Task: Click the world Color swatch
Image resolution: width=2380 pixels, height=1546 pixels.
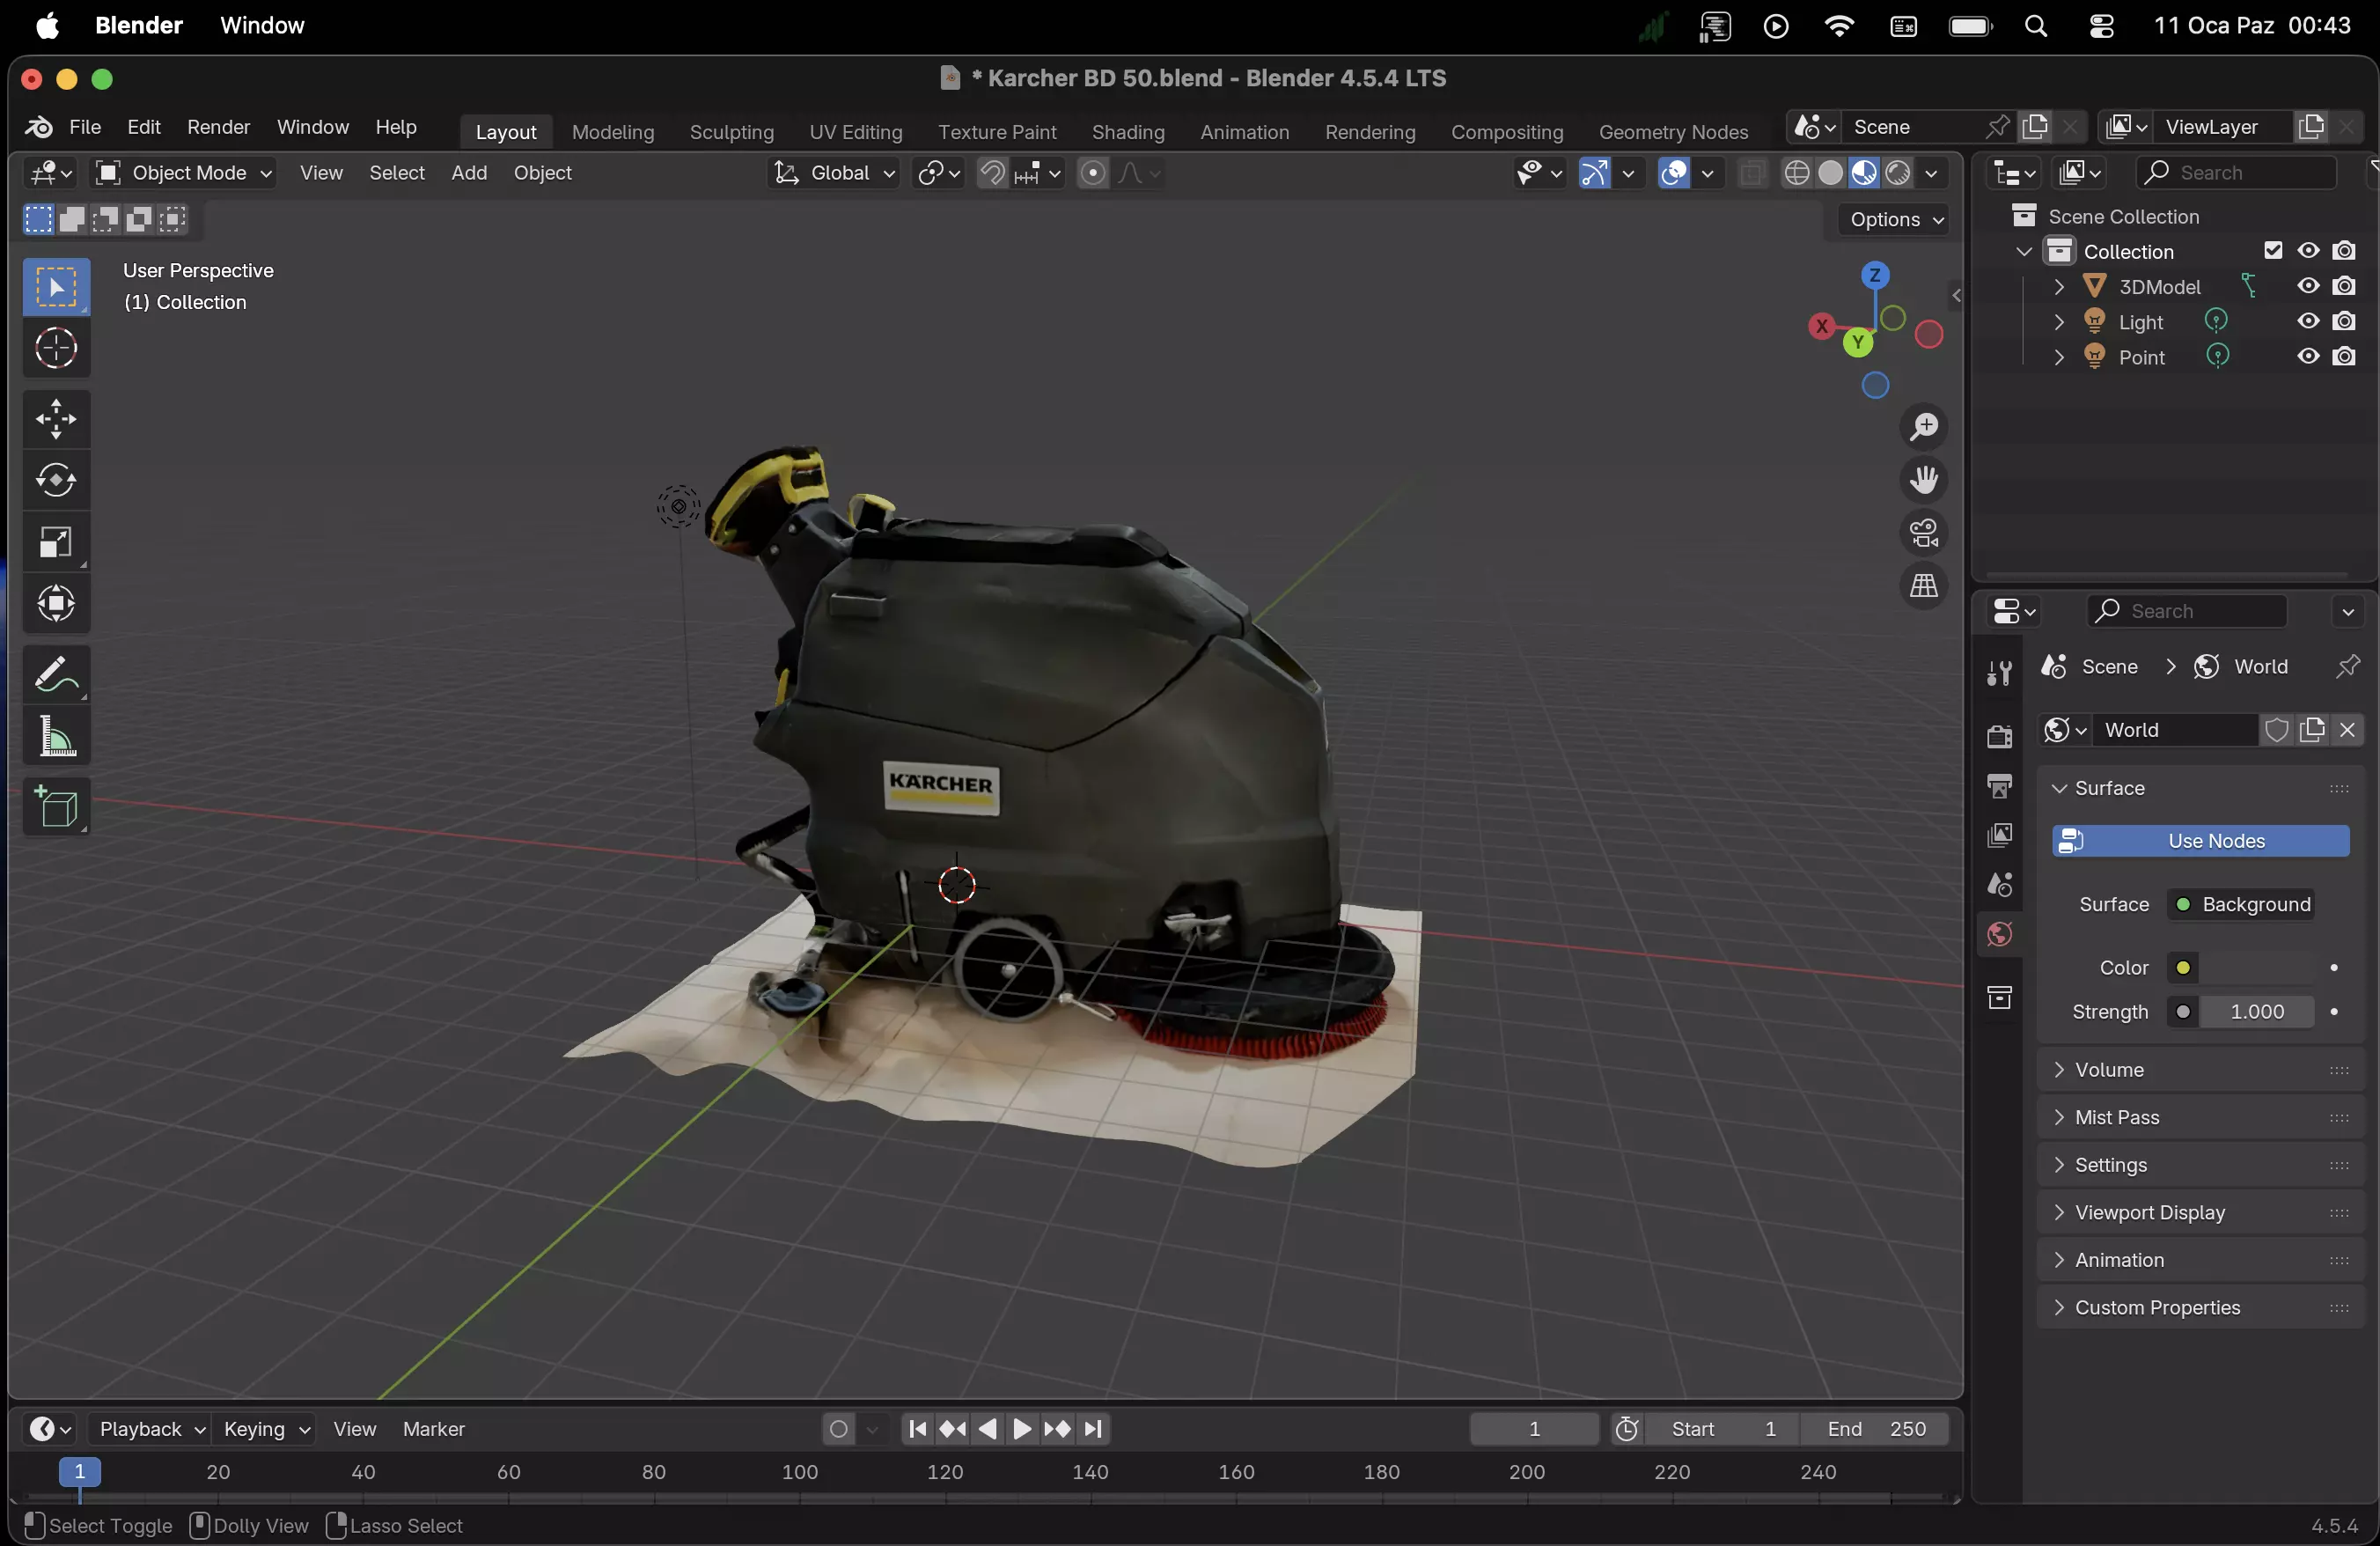Action: point(2255,967)
